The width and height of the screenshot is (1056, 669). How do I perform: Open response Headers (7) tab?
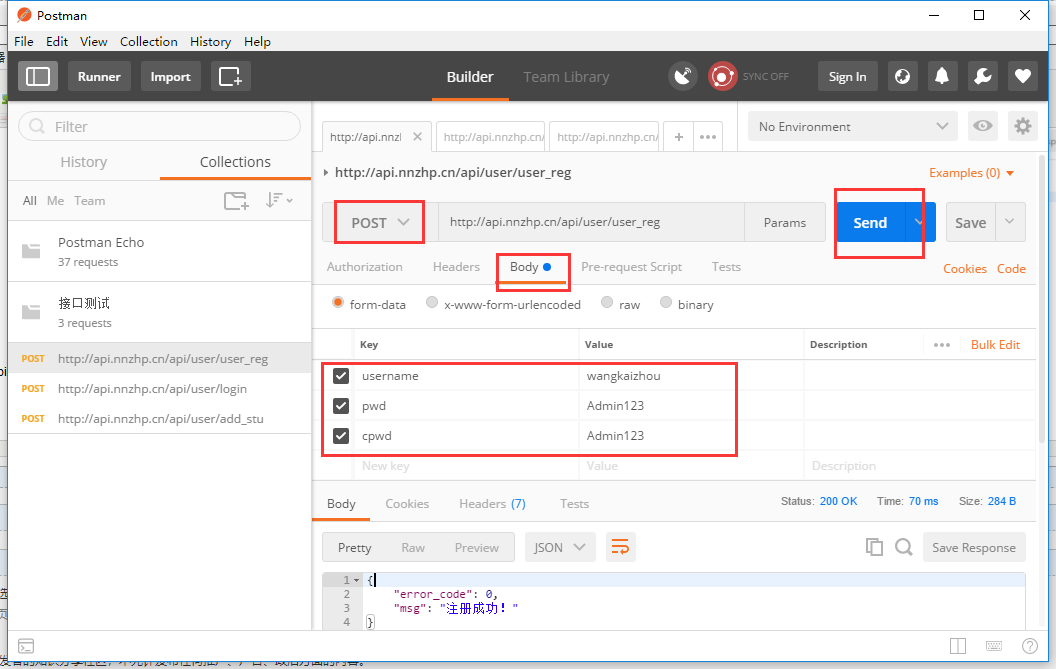point(492,504)
